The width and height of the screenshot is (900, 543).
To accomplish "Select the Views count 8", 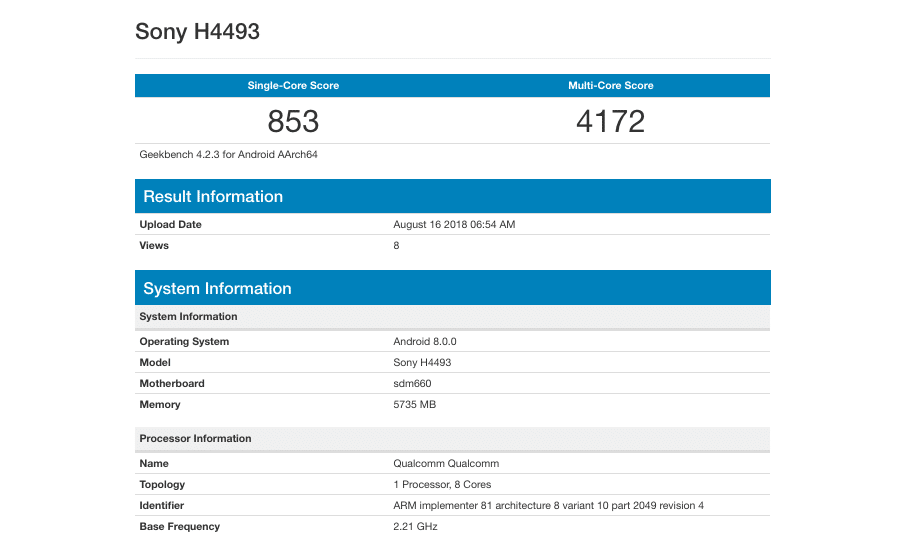I will point(396,246).
